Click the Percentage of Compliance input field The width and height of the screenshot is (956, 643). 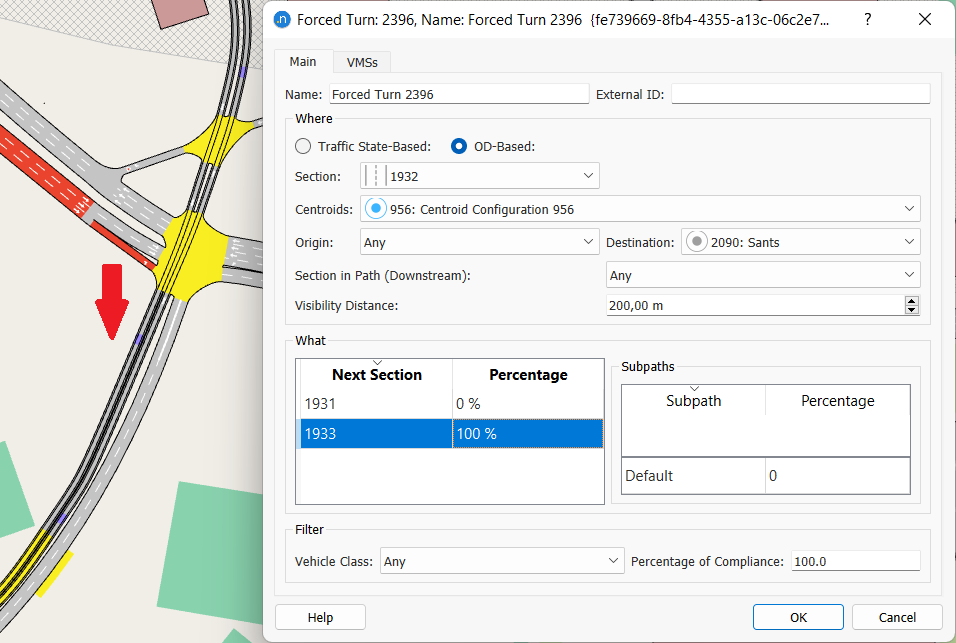(855, 561)
